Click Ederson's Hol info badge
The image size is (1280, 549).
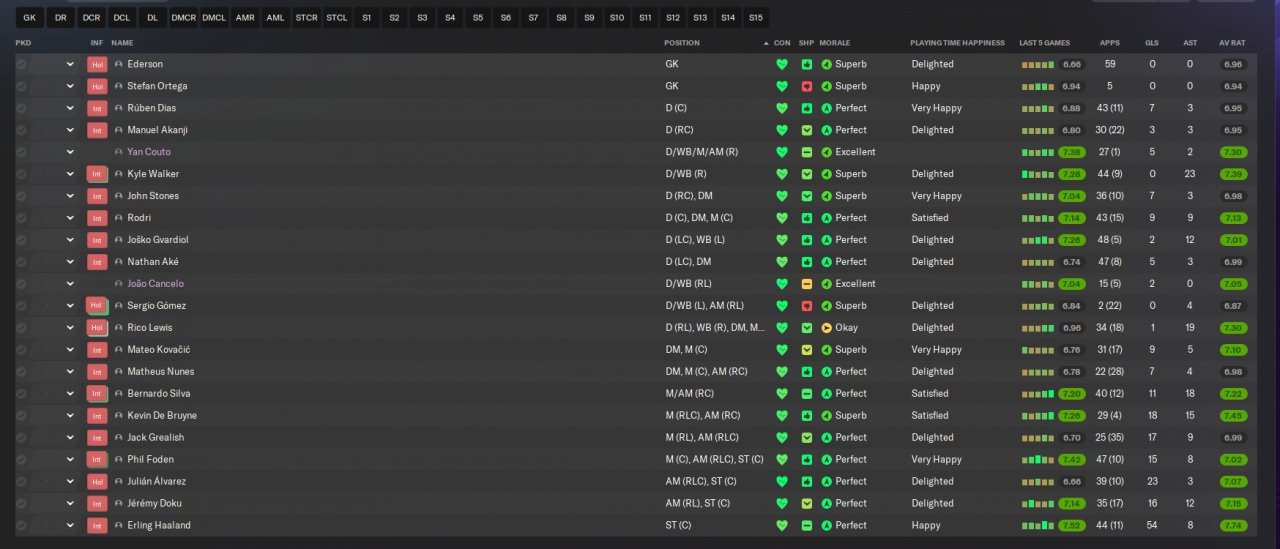[x=97, y=64]
